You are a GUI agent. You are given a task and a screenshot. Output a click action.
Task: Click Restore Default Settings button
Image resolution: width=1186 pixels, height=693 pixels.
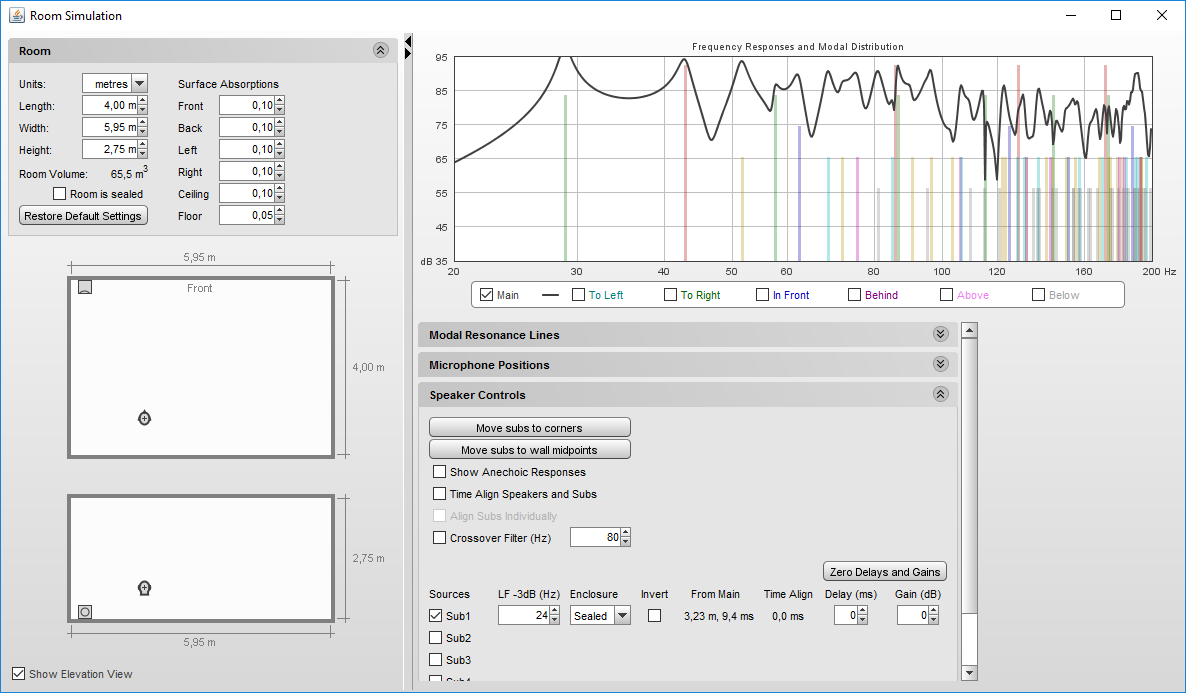[83, 216]
